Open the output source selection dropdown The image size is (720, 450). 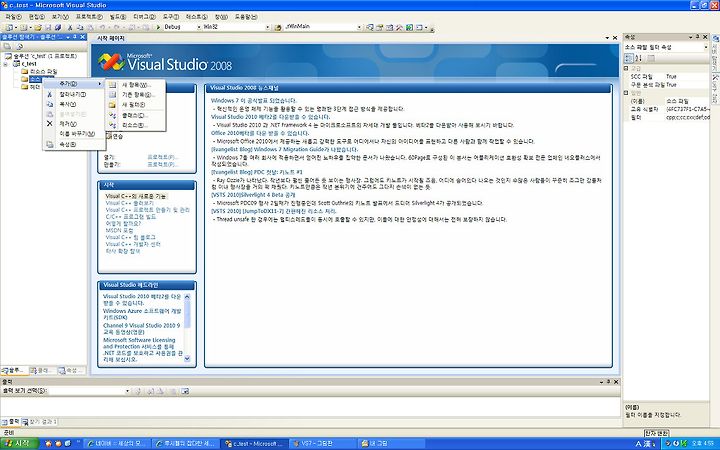click(127, 391)
